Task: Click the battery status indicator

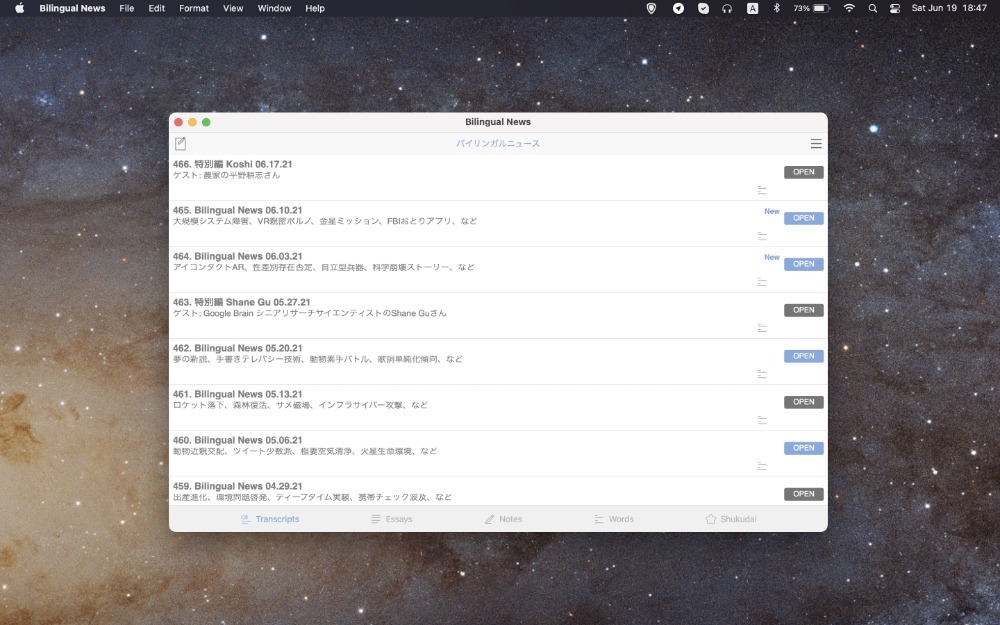Action: (x=811, y=8)
